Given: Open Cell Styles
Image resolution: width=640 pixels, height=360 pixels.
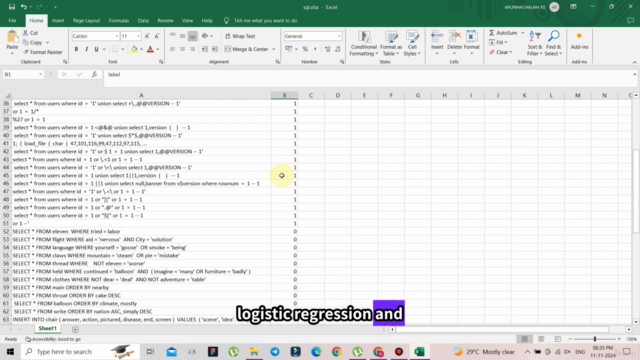Looking at the screenshot, I should 412,44.
